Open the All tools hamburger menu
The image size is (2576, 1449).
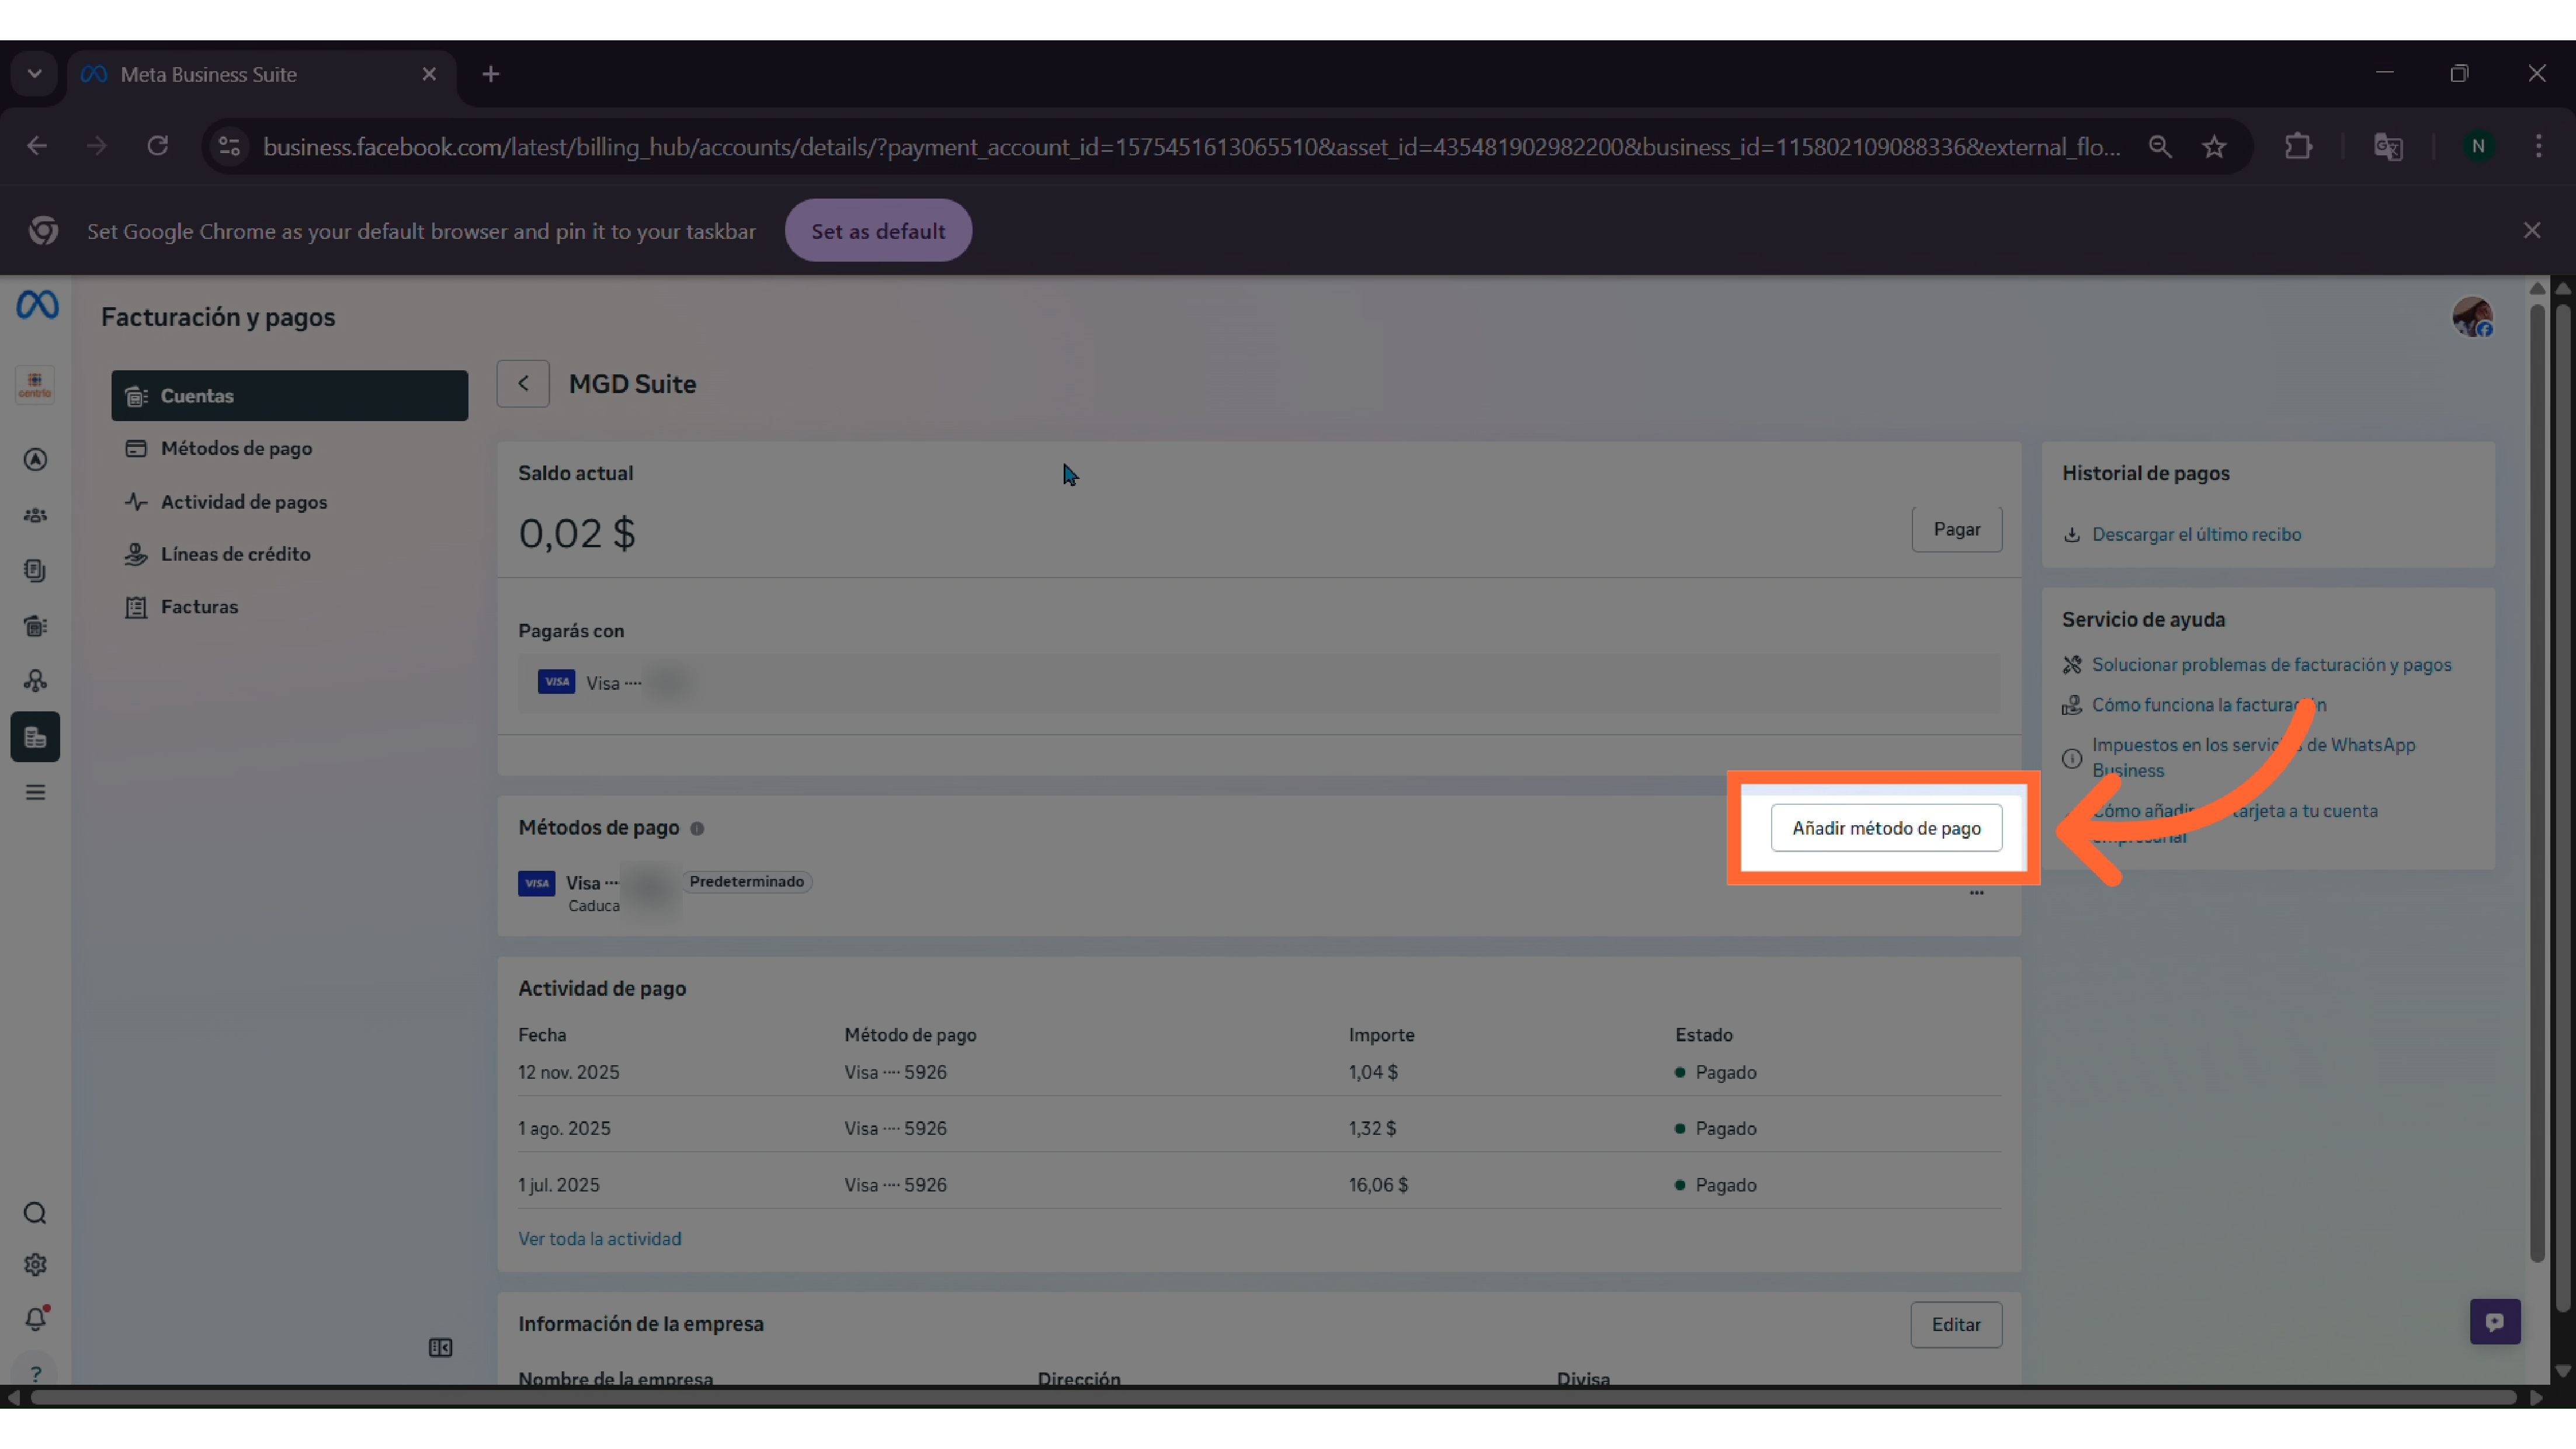[35, 791]
